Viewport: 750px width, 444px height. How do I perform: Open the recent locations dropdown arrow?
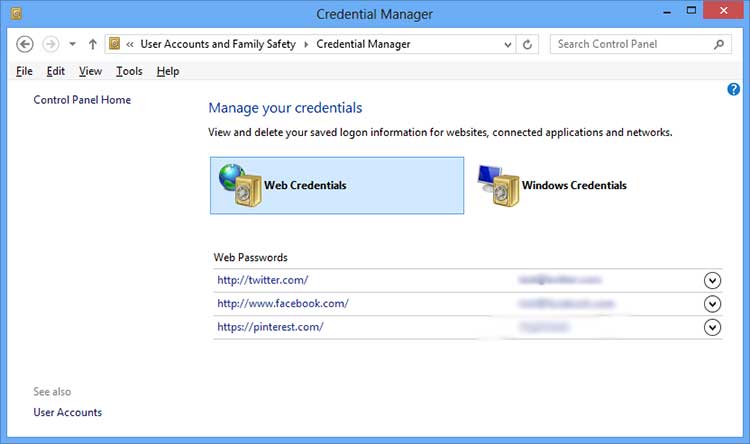[x=72, y=44]
